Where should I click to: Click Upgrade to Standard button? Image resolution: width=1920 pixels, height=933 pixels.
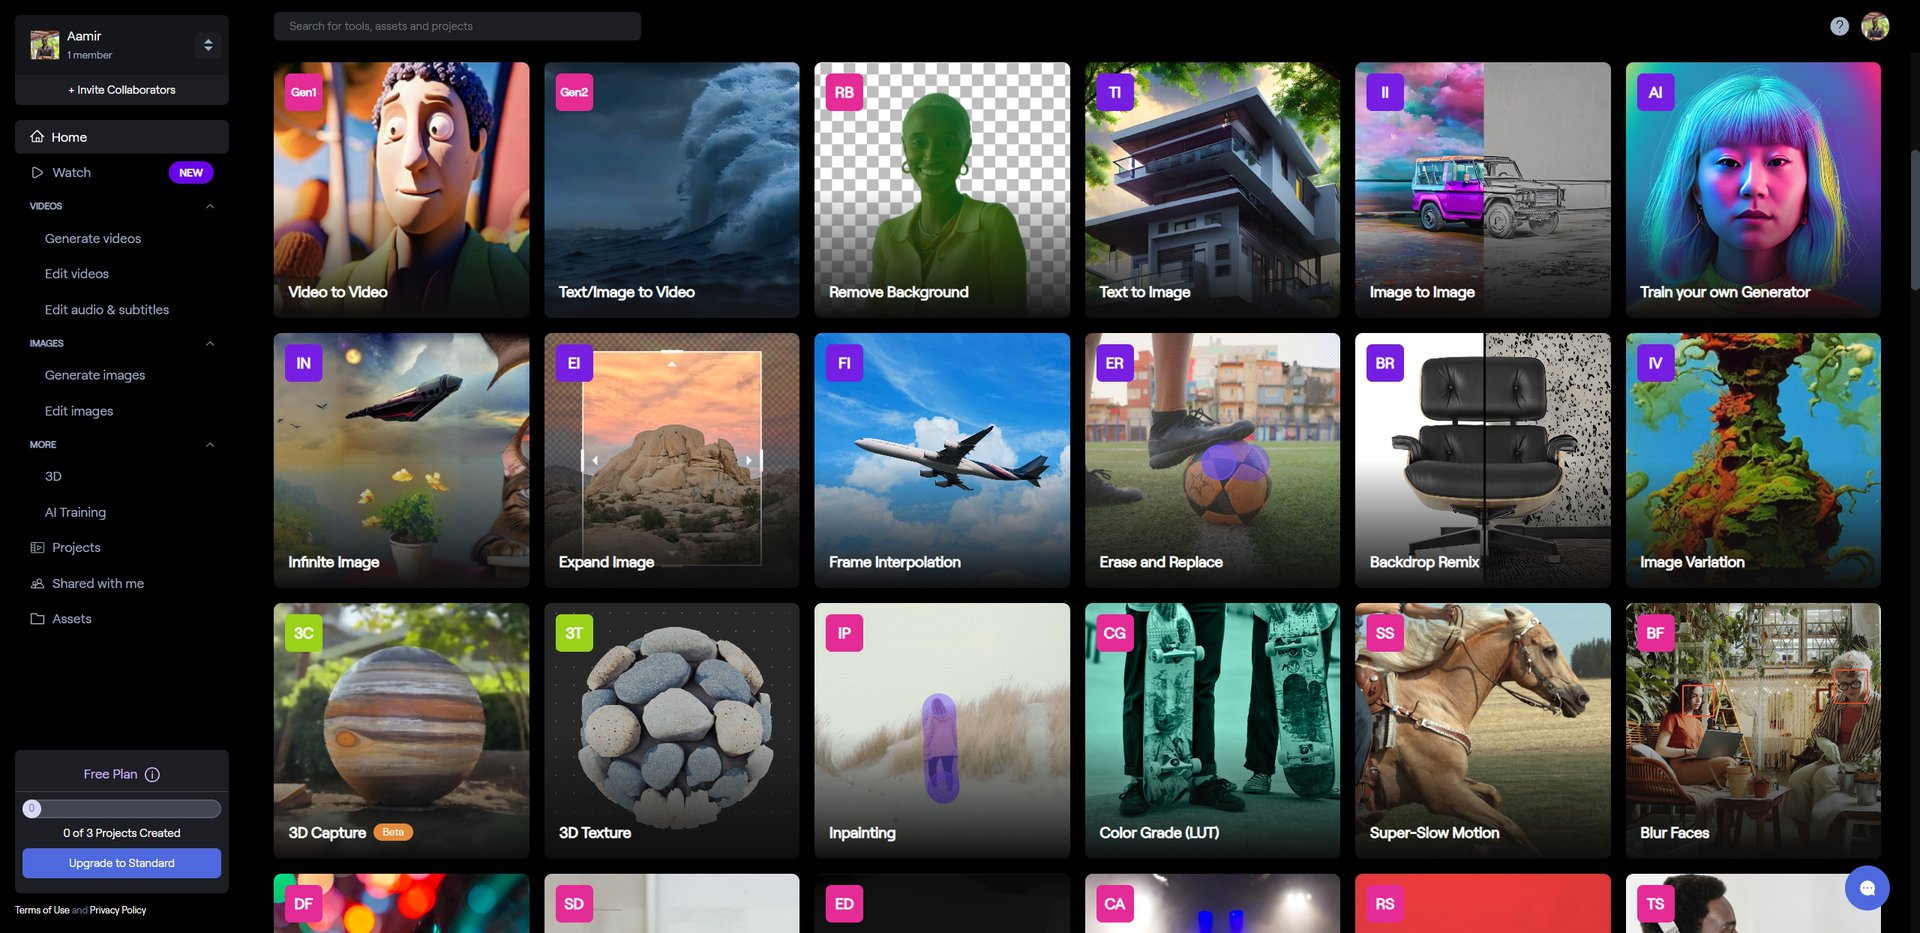click(122, 863)
